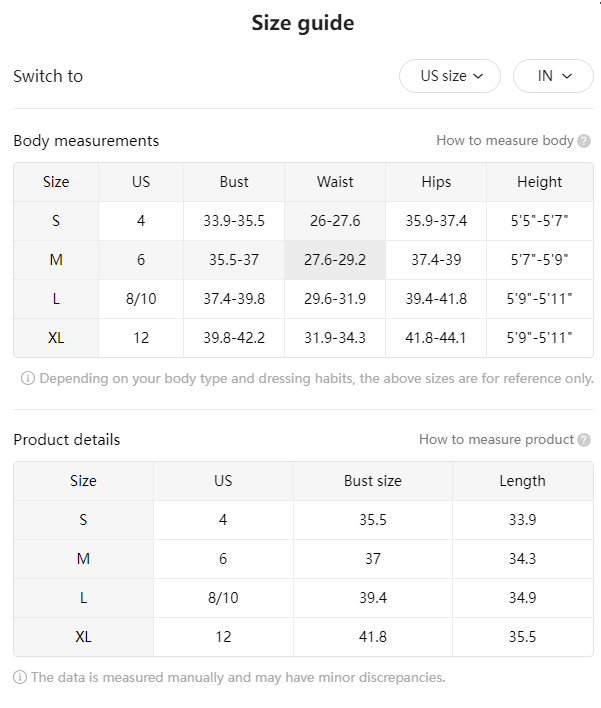Open the How to measure body link

tap(505, 140)
